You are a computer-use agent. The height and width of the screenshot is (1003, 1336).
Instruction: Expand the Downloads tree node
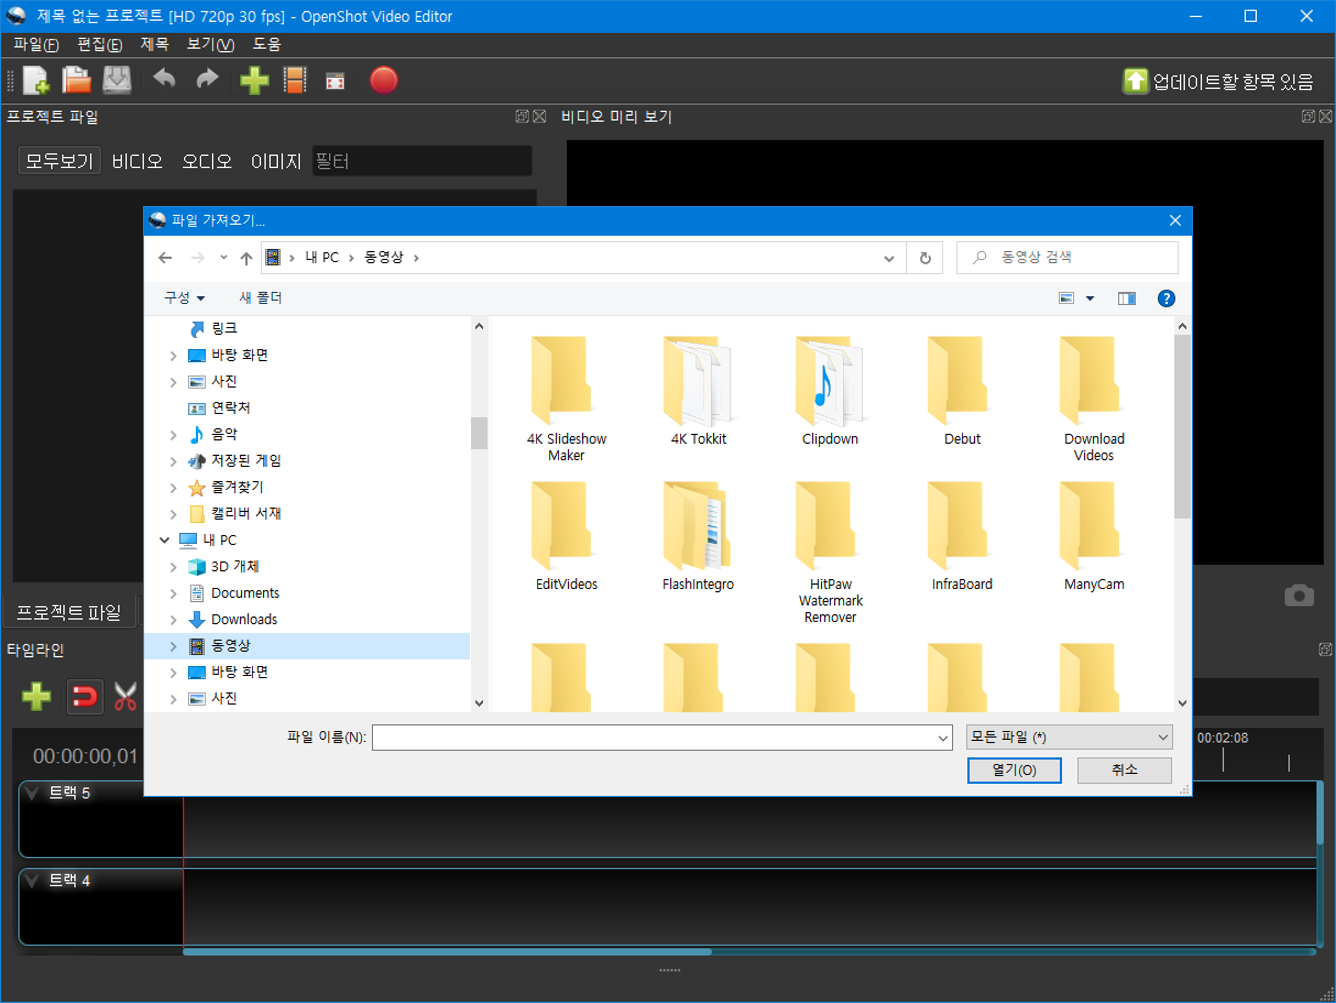pos(173,620)
